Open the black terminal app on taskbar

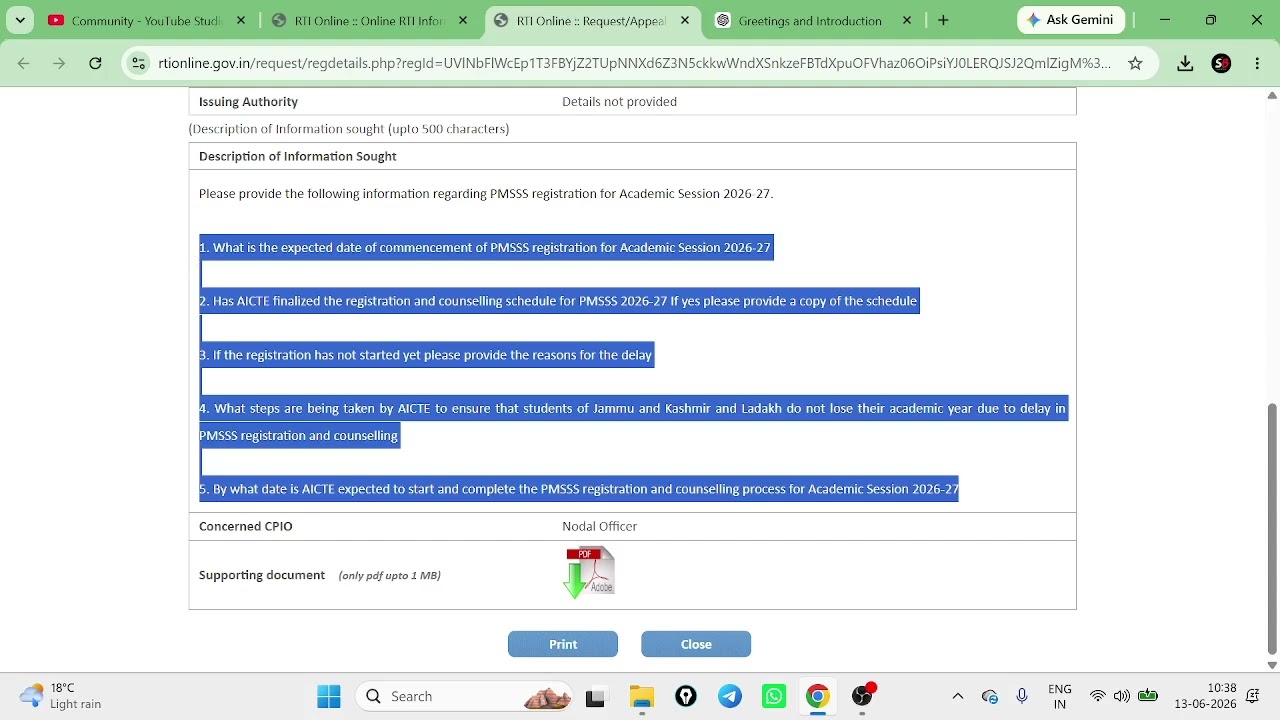tap(595, 697)
